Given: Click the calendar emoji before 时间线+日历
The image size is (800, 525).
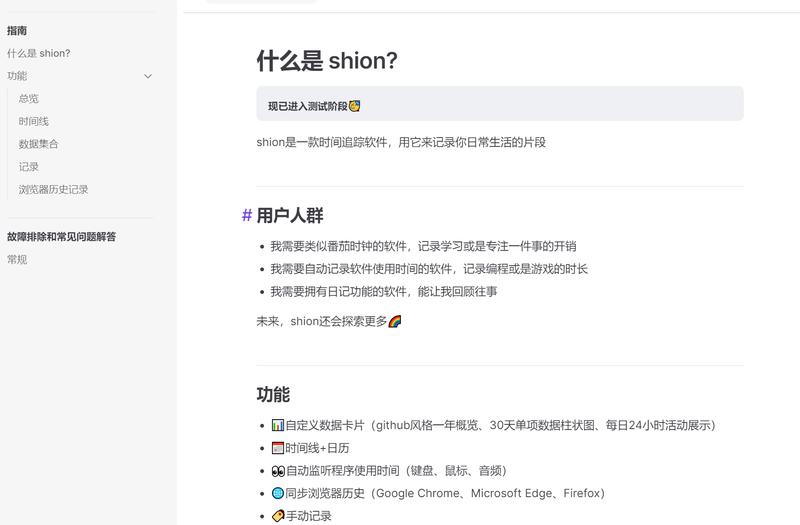Looking at the screenshot, I should click(278, 448).
